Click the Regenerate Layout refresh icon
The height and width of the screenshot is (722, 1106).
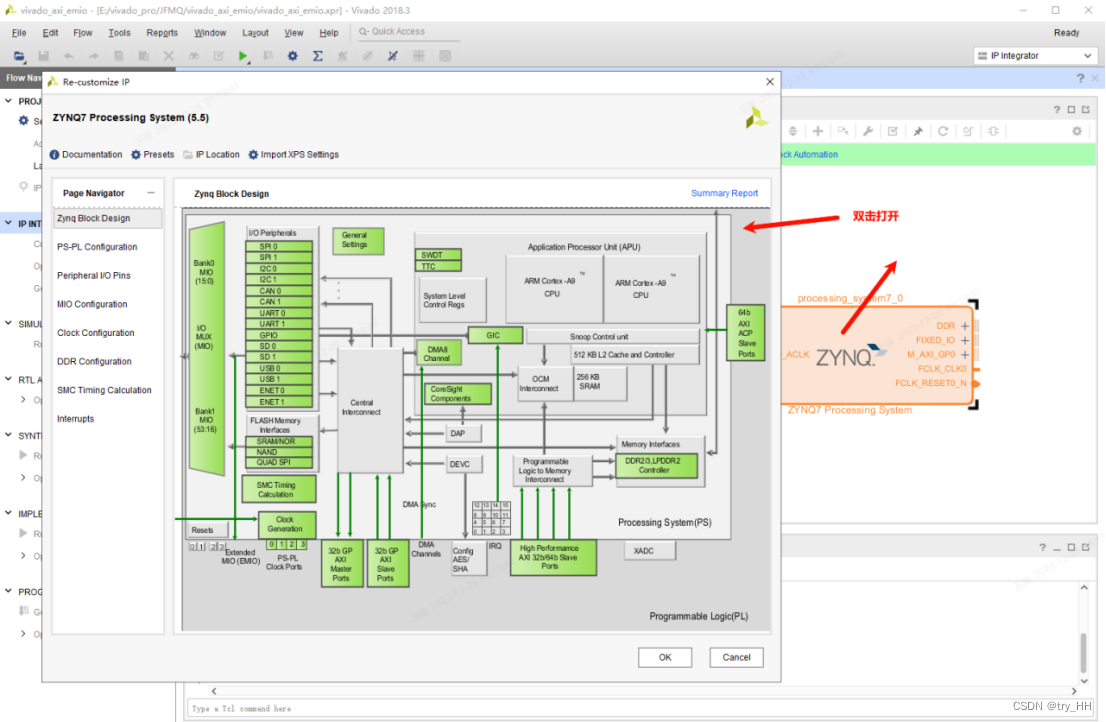(943, 131)
